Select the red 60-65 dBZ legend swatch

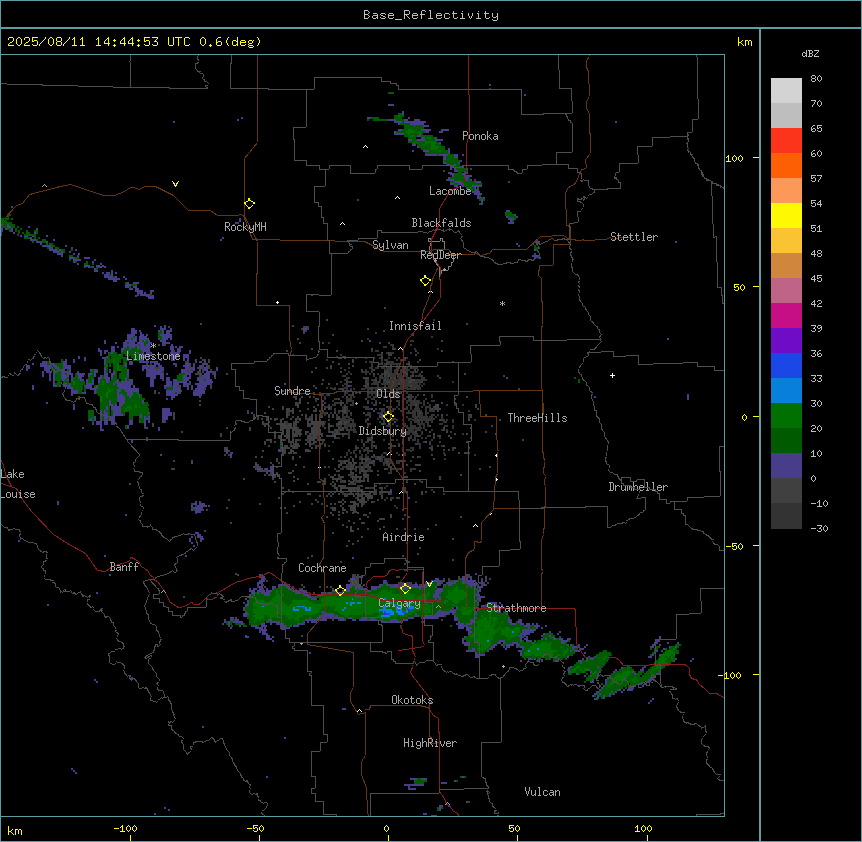tap(786, 141)
